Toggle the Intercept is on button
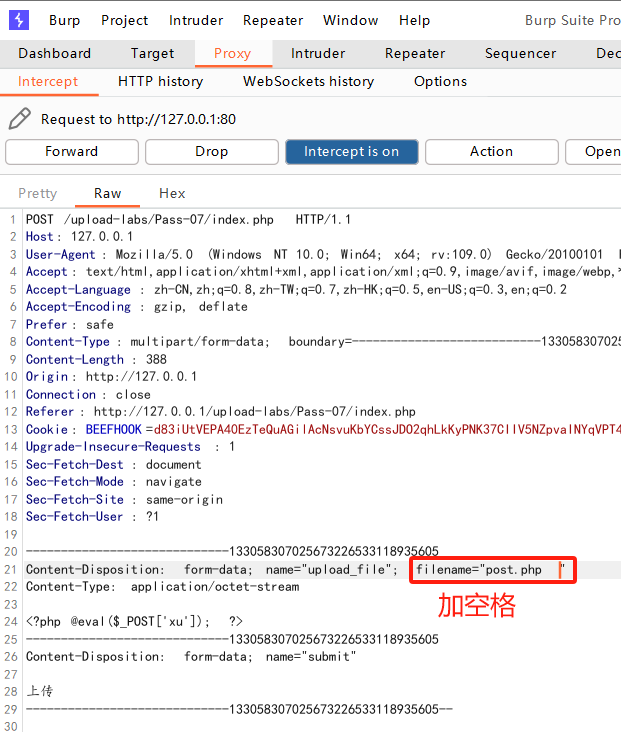This screenshot has height=732, width=621. click(352, 152)
